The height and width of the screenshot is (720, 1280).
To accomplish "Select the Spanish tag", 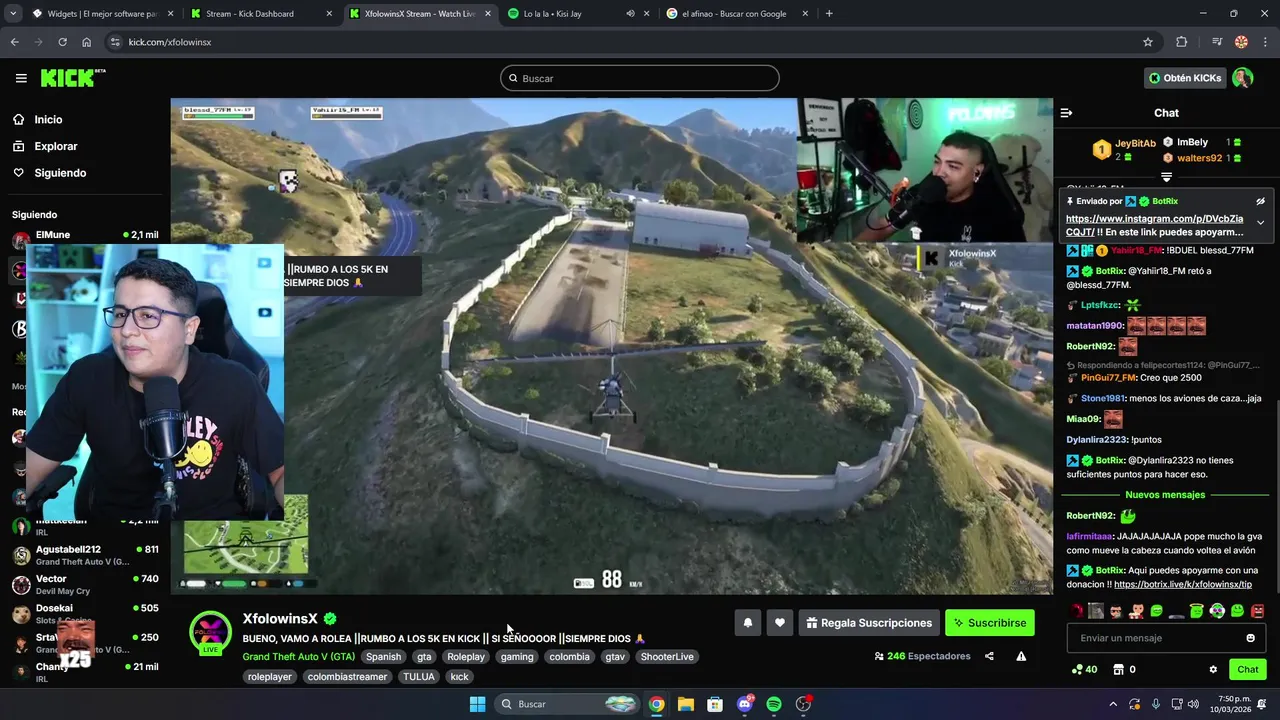I will (x=383, y=657).
